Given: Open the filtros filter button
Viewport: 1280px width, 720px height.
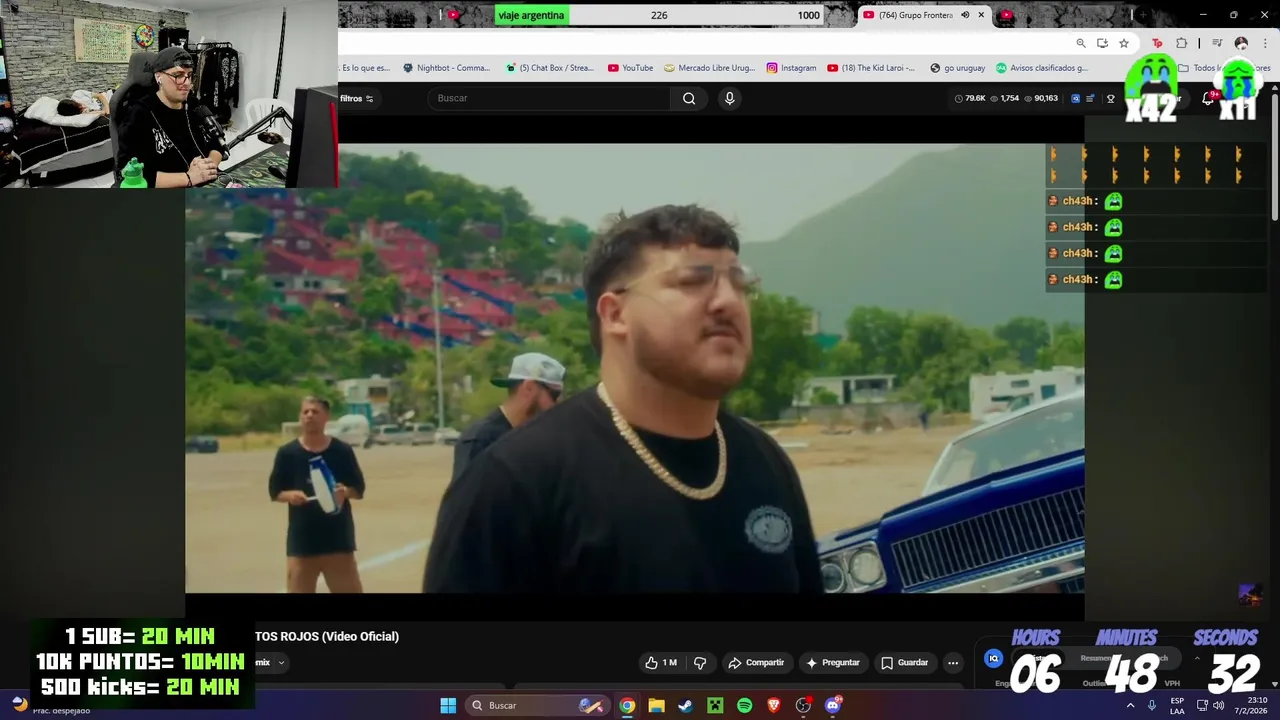Looking at the screenshot, I should 356,98.
